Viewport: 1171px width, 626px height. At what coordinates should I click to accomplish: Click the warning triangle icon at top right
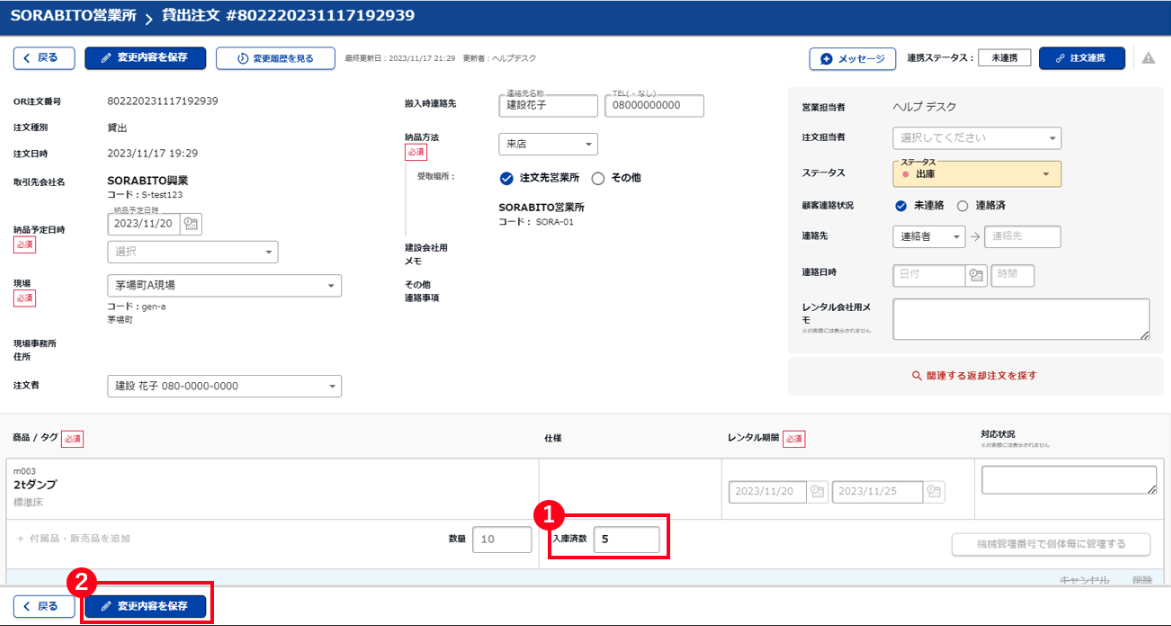(1148, 58)
